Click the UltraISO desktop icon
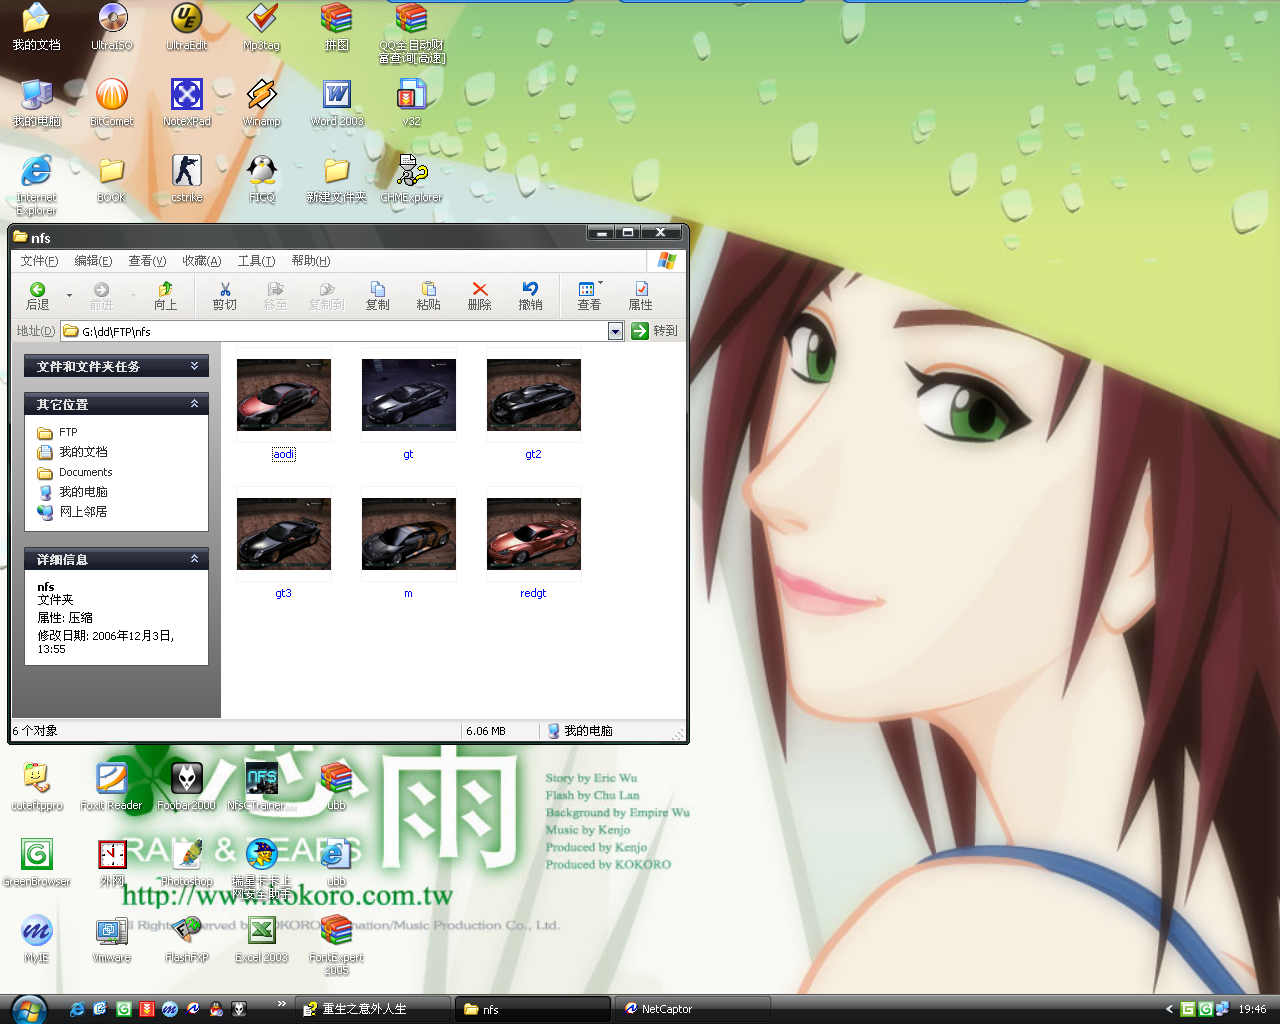The width and height of the screenshot is (1280, 1024). pos(112,27)
